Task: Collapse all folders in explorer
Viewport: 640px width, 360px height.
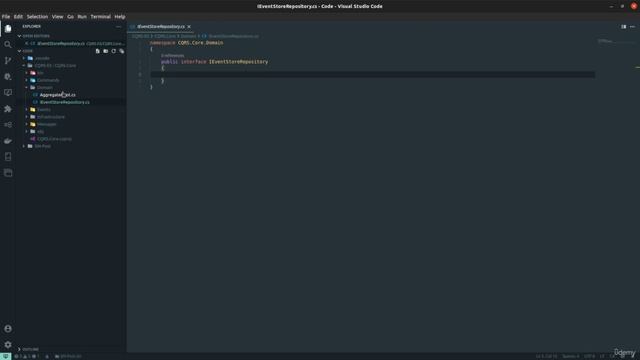Action: click(x=122, y=51)
